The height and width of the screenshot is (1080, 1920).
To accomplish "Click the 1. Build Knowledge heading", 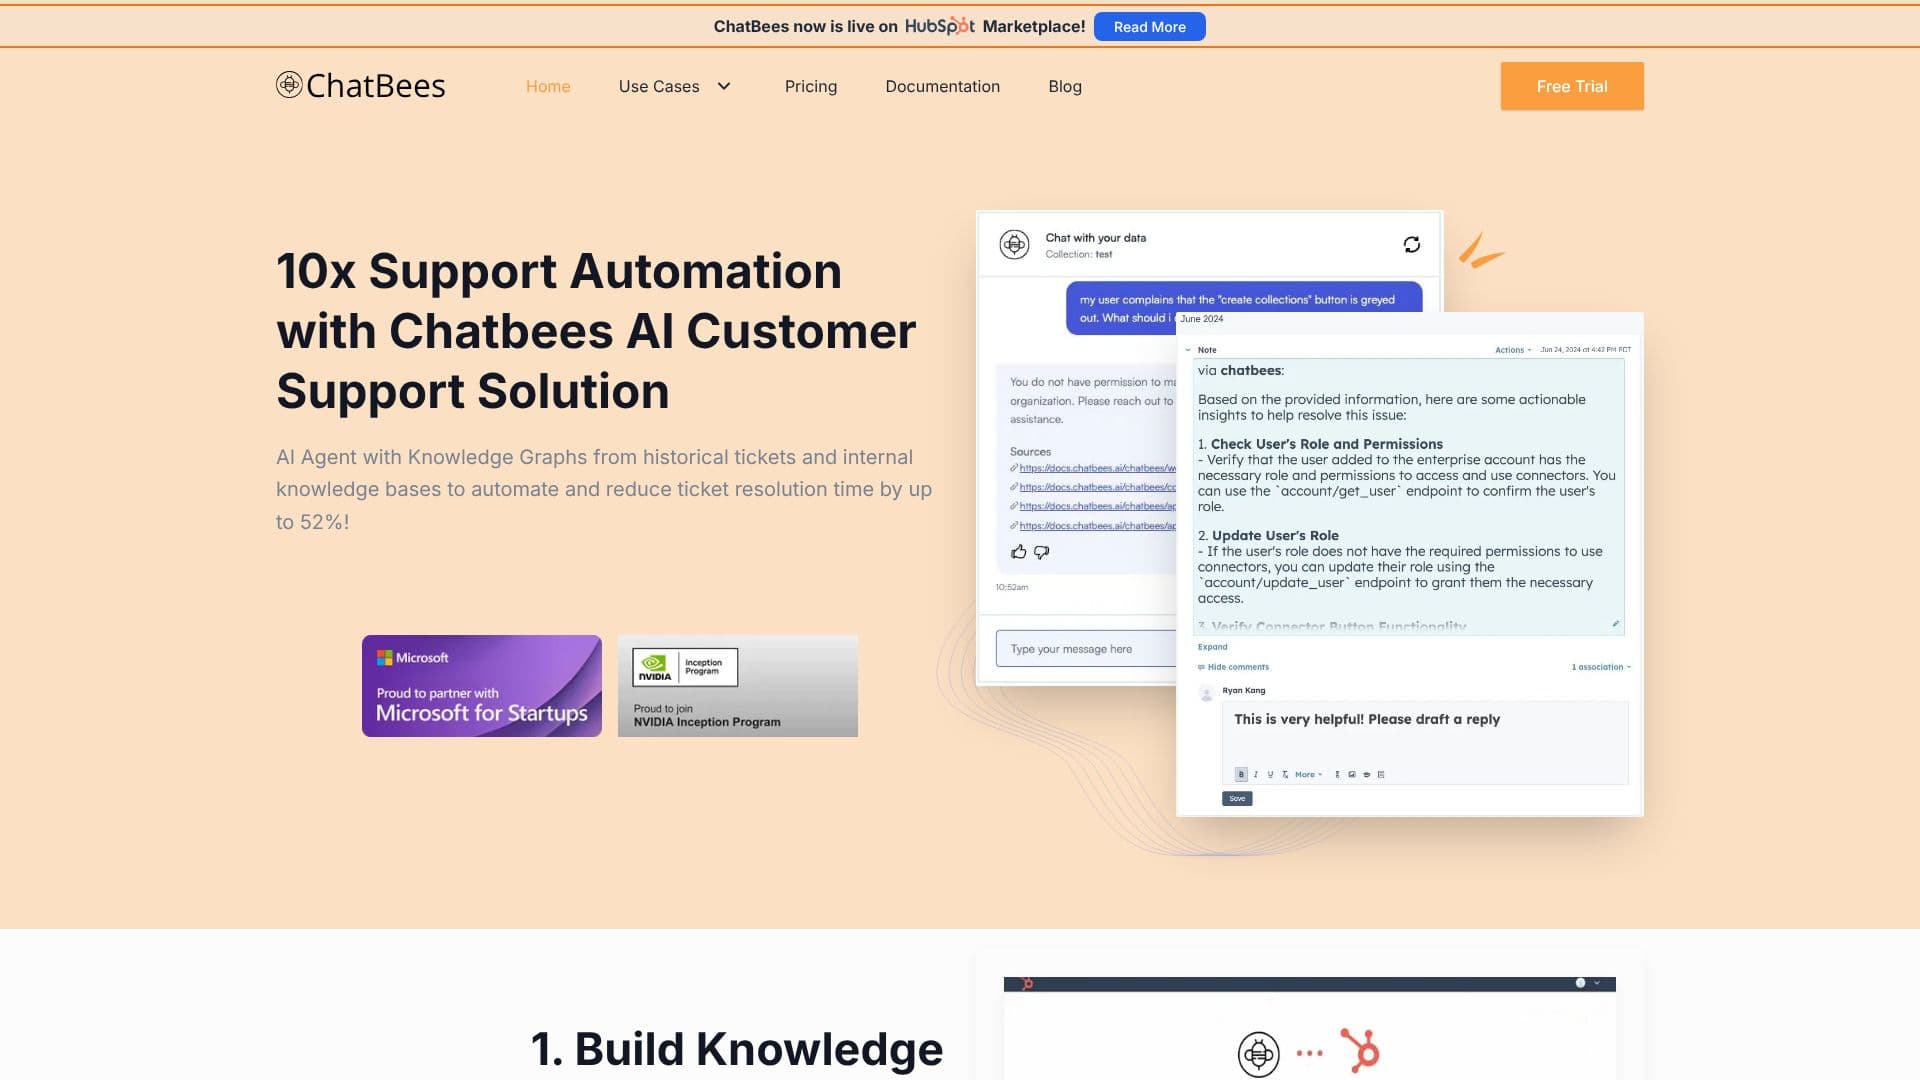I will coord(736,1049).
